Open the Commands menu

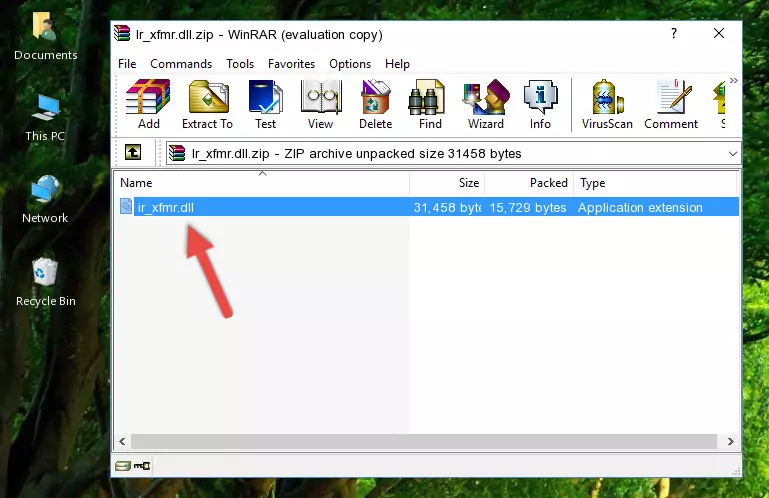(181, 64)
